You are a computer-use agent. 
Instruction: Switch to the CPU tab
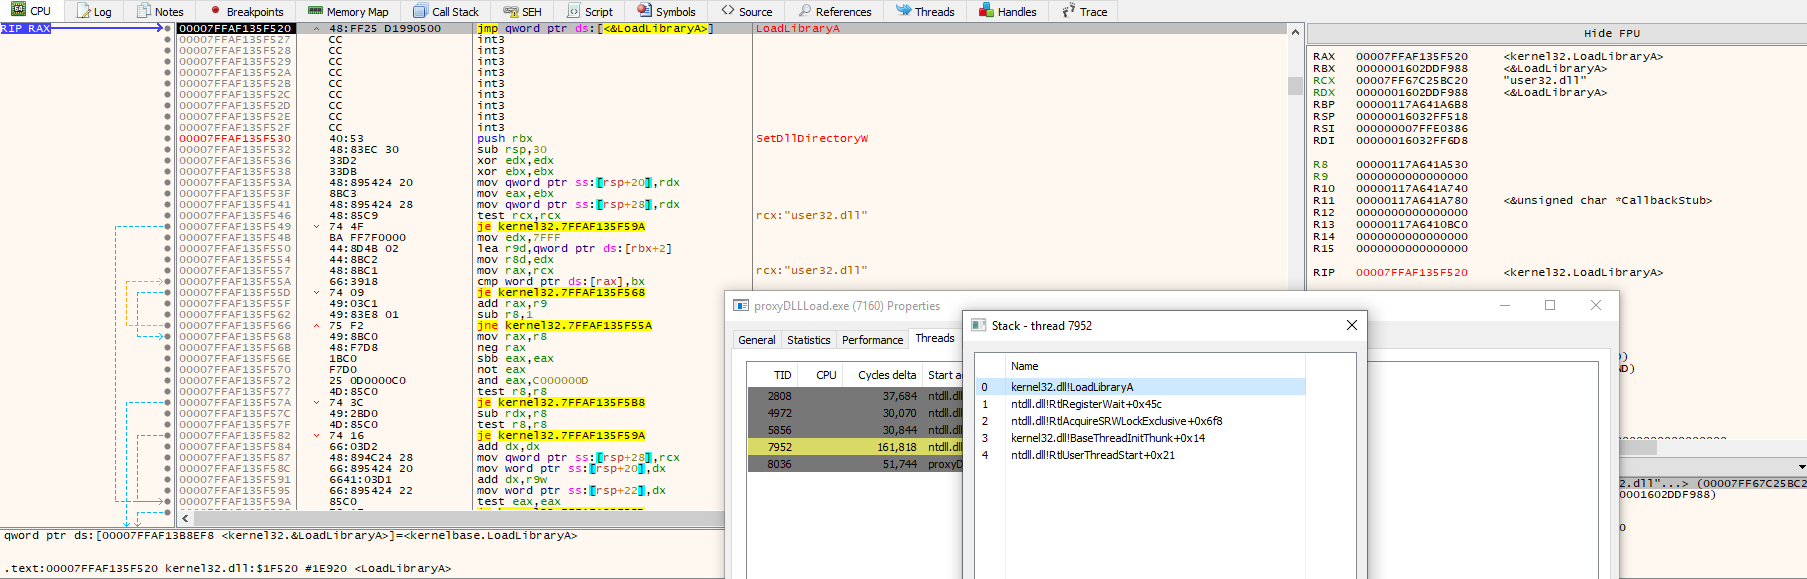coord(30,11)
